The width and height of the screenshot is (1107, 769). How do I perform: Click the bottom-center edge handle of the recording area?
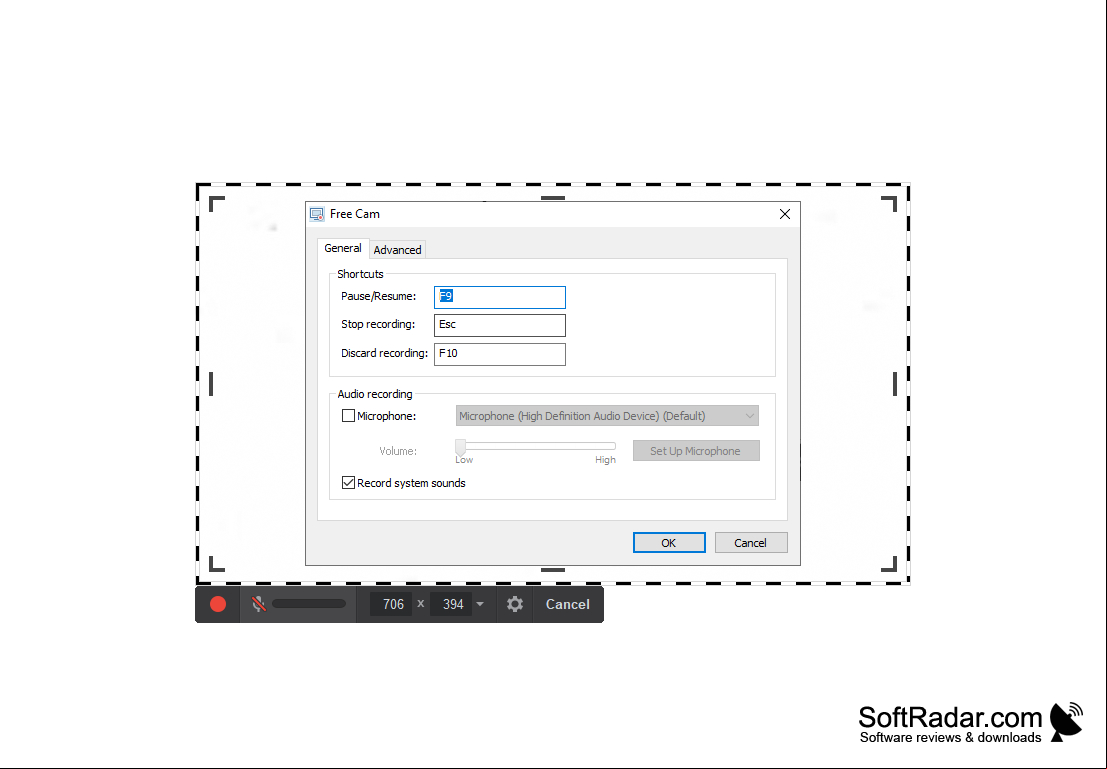[553, 569]
